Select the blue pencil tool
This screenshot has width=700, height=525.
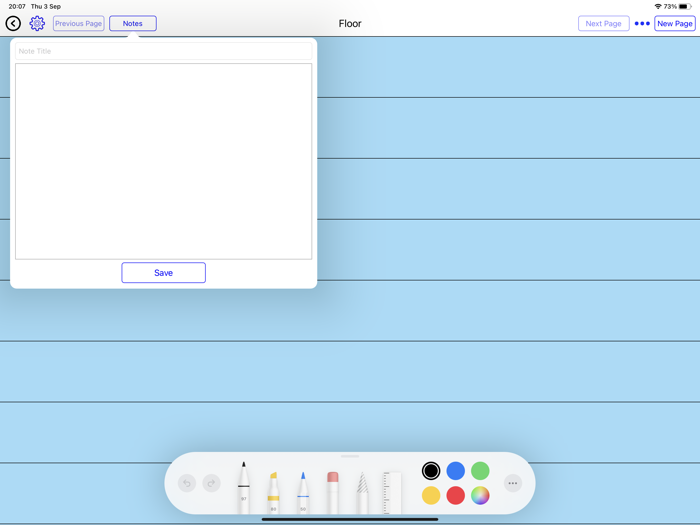pyautogui.click(x=303, y=492)
